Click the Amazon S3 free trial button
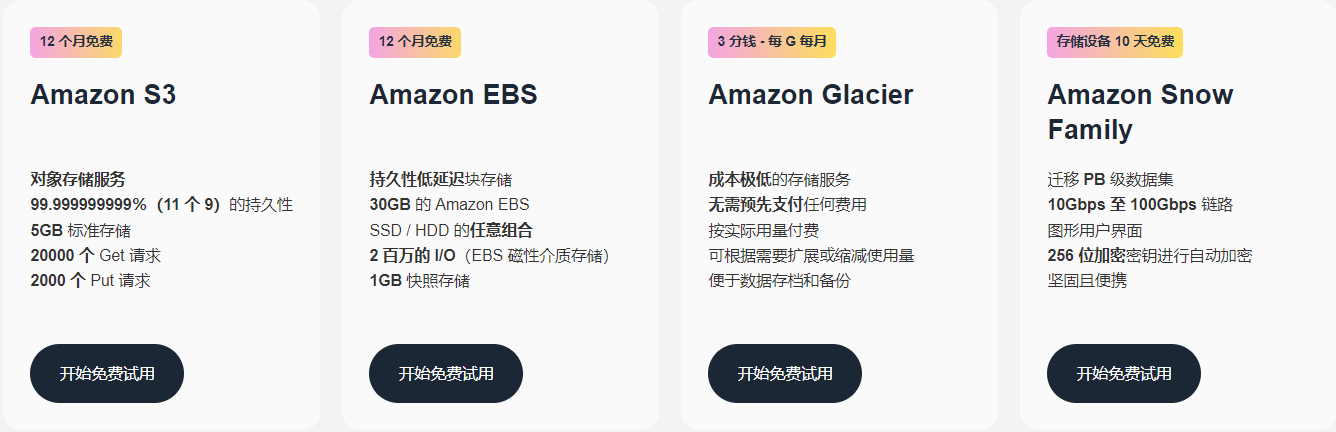 click(x=107, y=374)
